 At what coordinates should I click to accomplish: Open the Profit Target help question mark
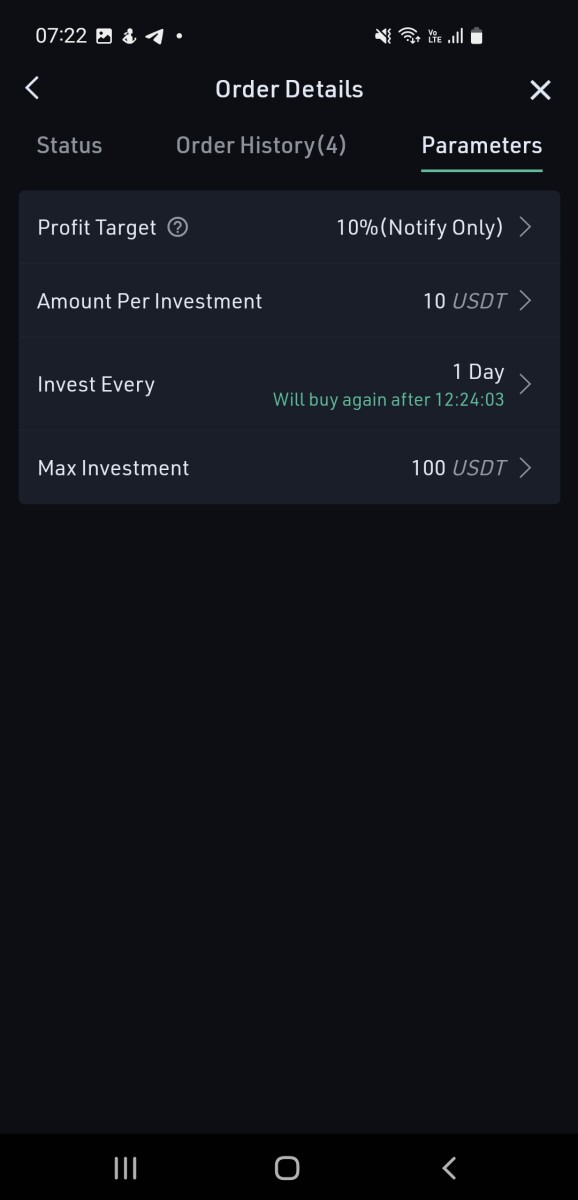[178, 227]
